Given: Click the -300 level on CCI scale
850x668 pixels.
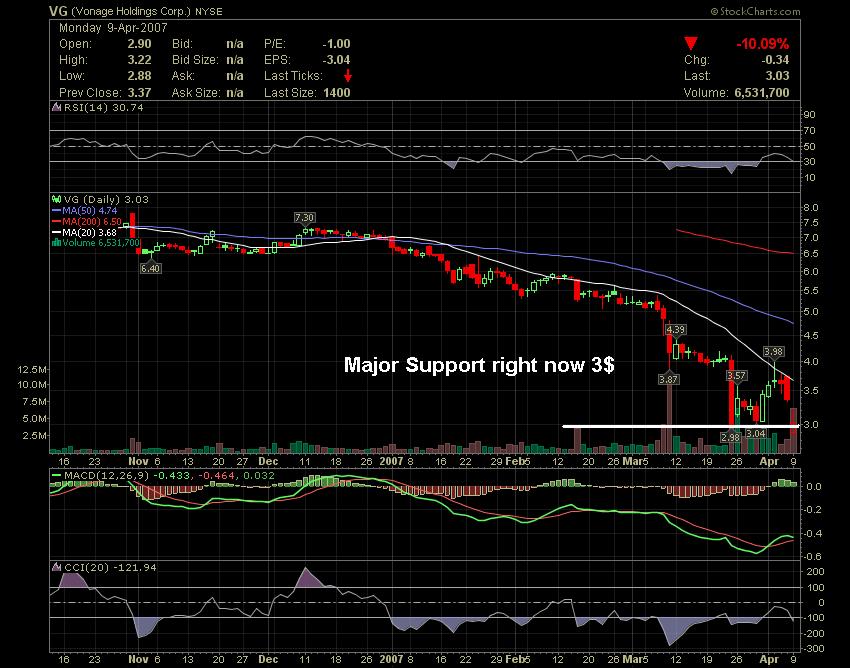Looking at the screenshot, I should tap(813, 648).
